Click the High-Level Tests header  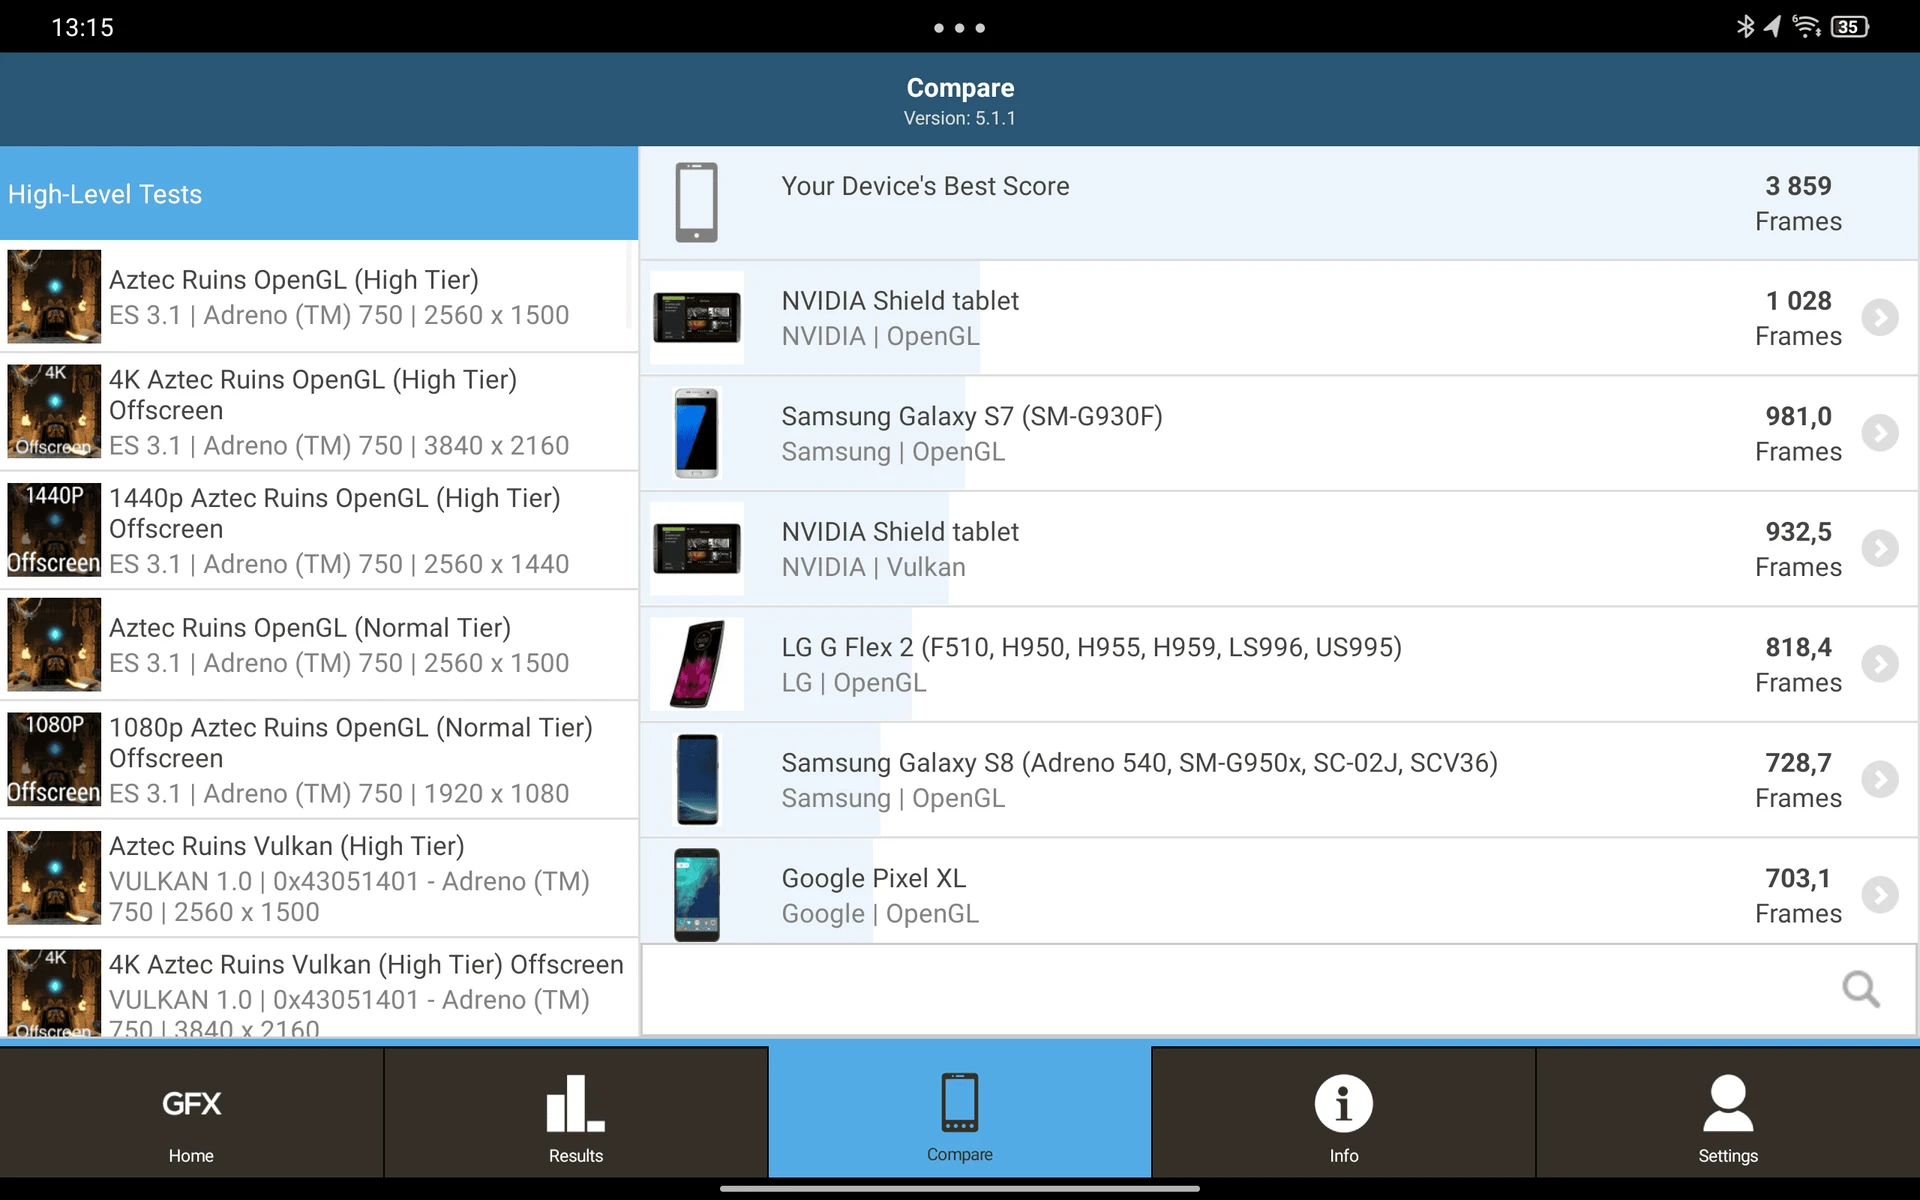[319, 194]
